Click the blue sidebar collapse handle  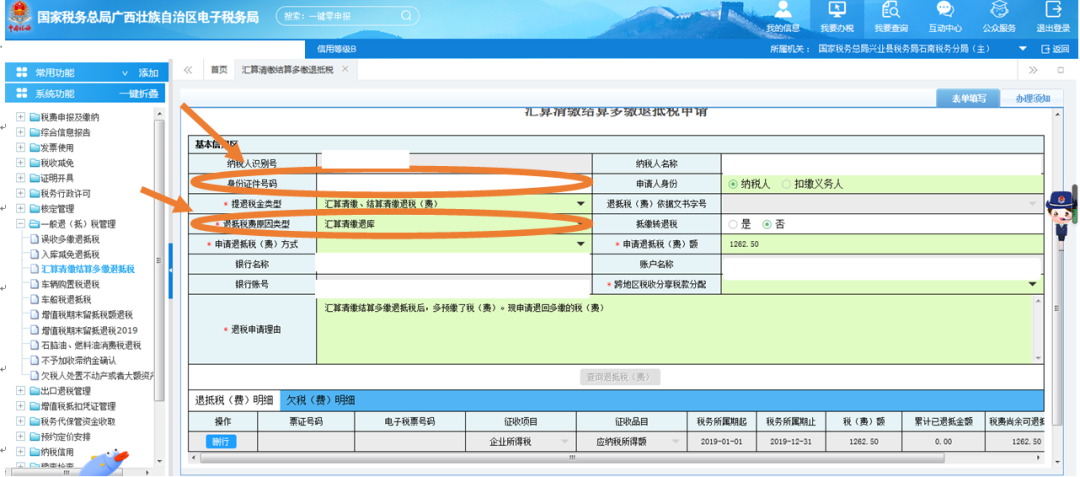[x=171, y=271]
